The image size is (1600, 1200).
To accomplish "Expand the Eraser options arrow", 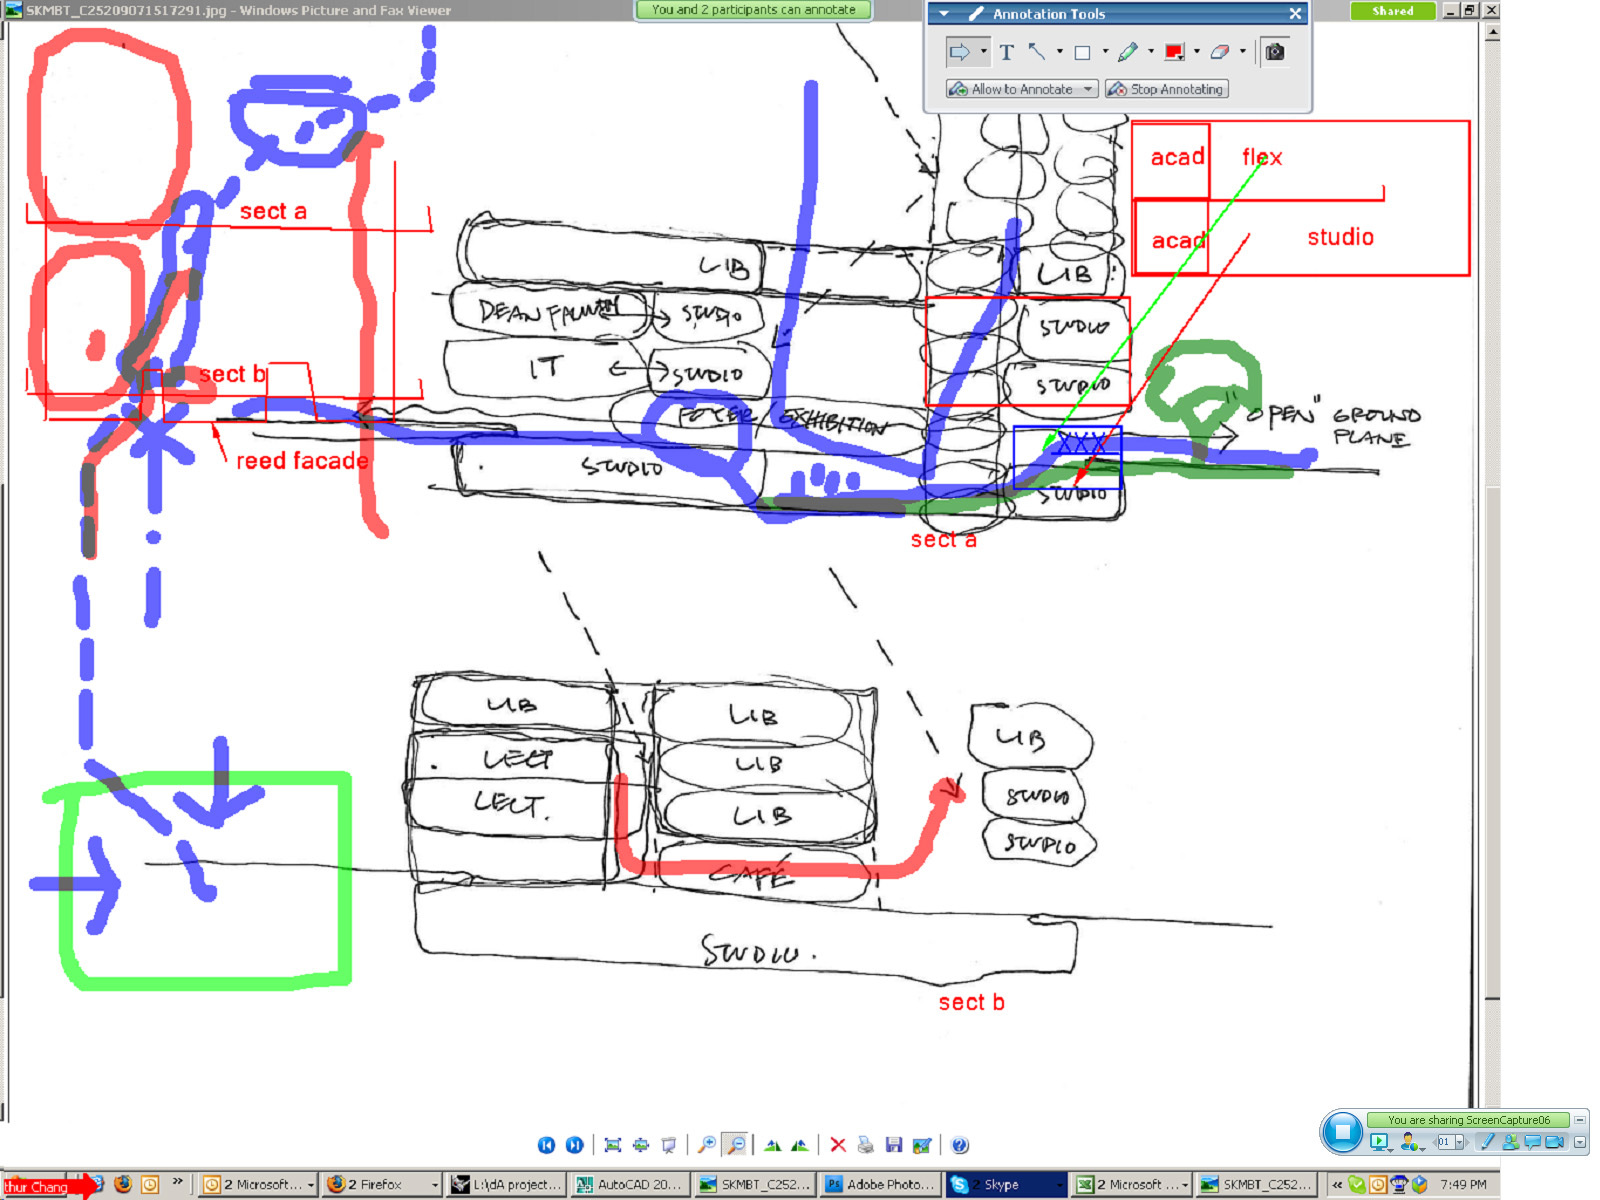I will point(1243,52).
